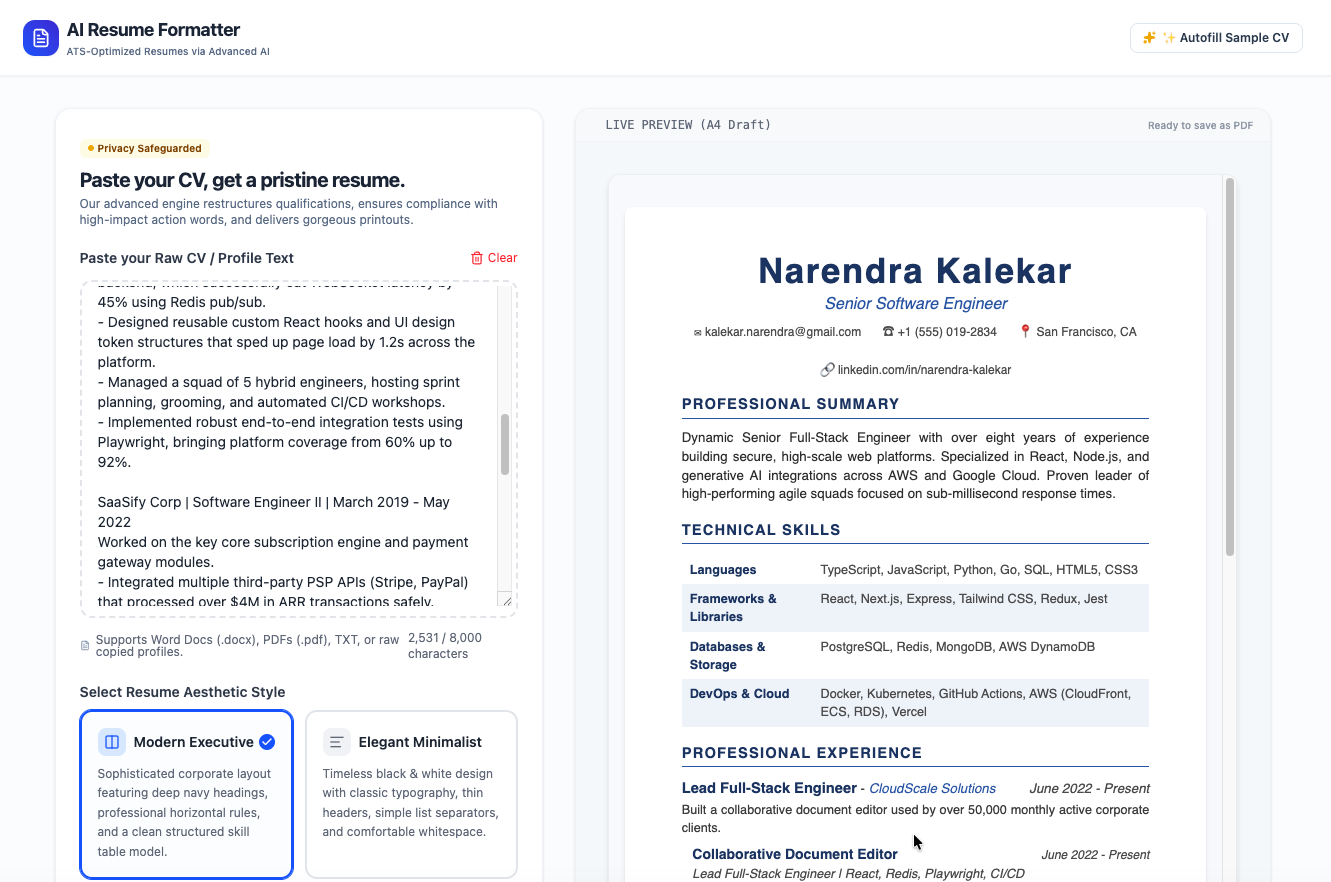Click the blue checkmark on Modern Executive
This screenshot has width=1331, height=882.
(x=267, y=742)
